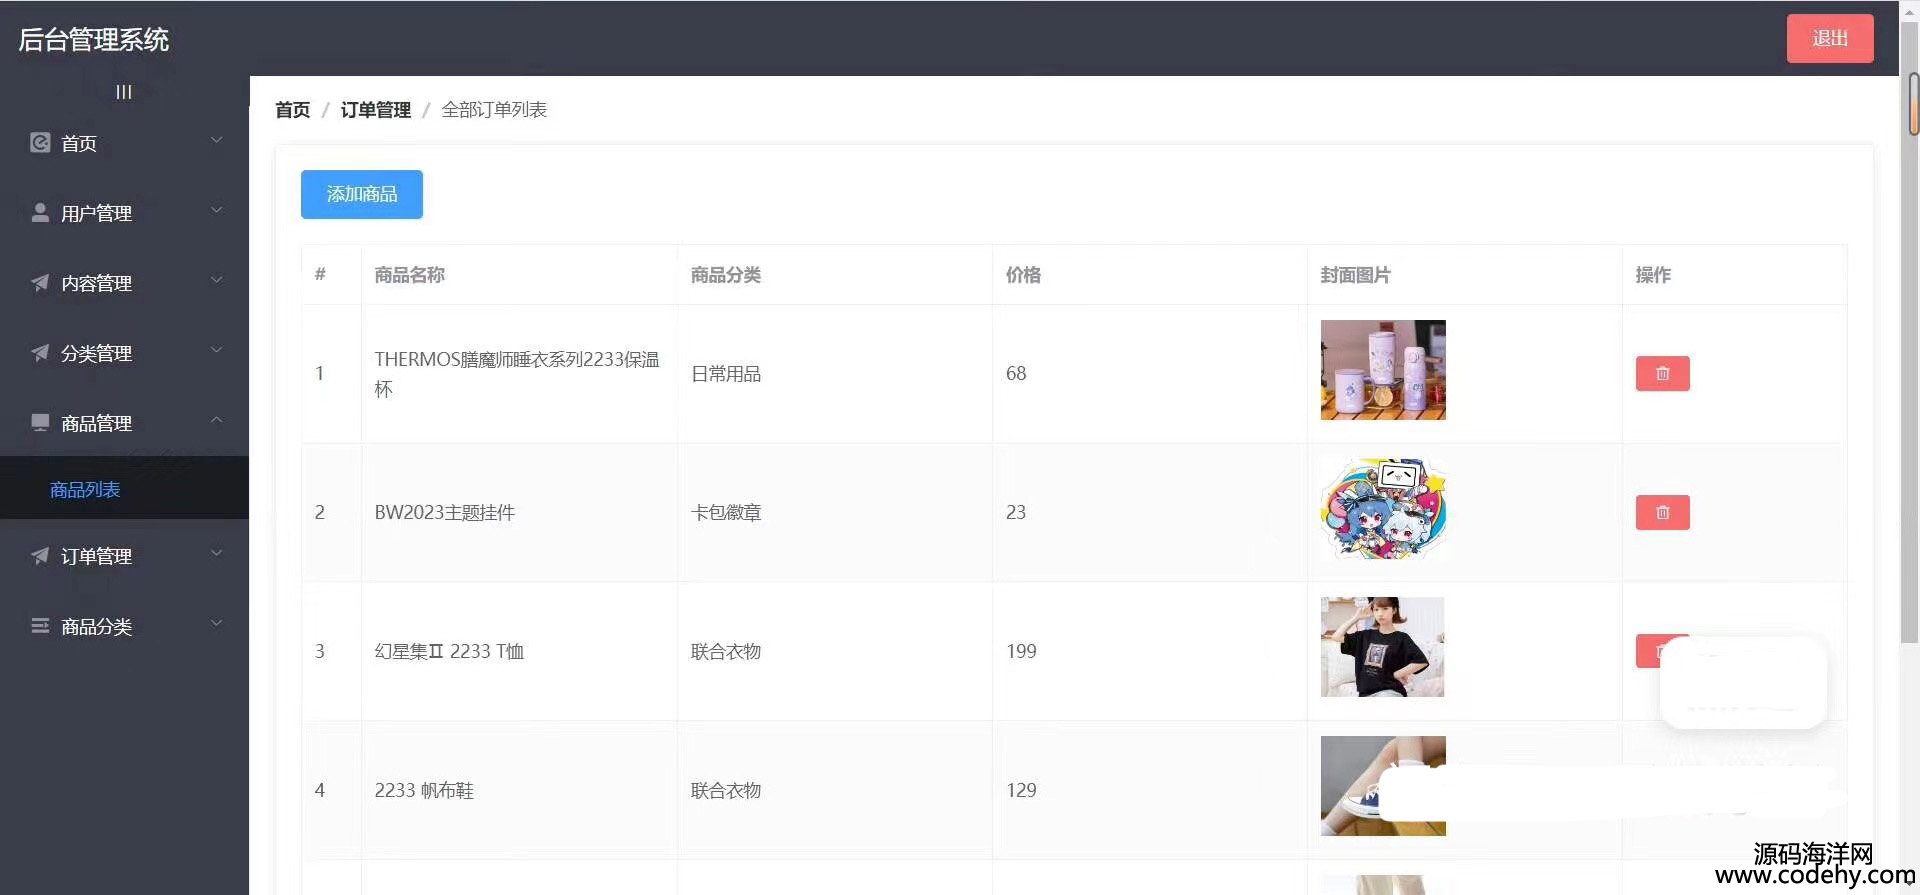Click product name 幻星集Ⅱ 2233 T恤
Image resolution: width=1920 pixels, height=895 pixels.
[449, 651]
